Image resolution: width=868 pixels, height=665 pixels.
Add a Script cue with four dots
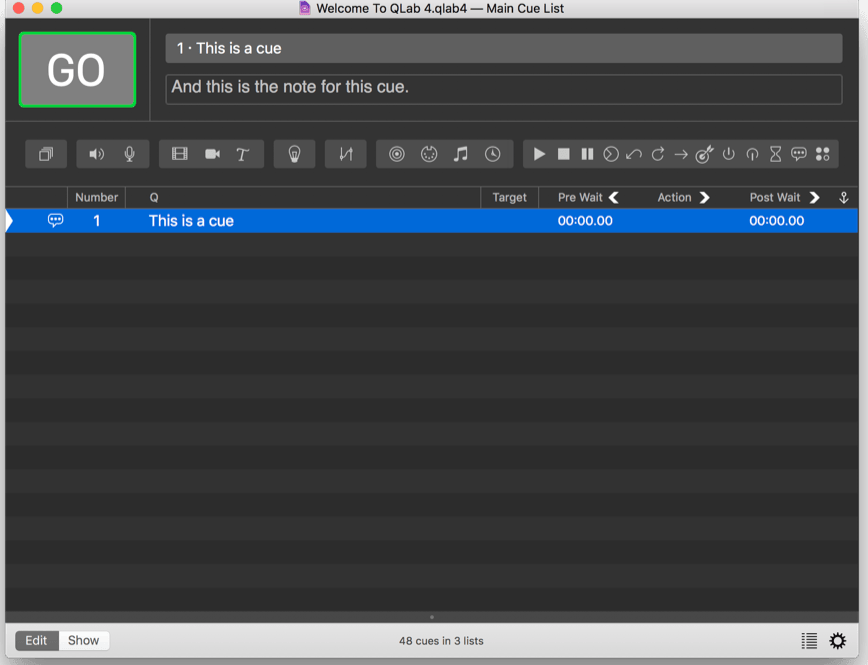tap(823, 154)
